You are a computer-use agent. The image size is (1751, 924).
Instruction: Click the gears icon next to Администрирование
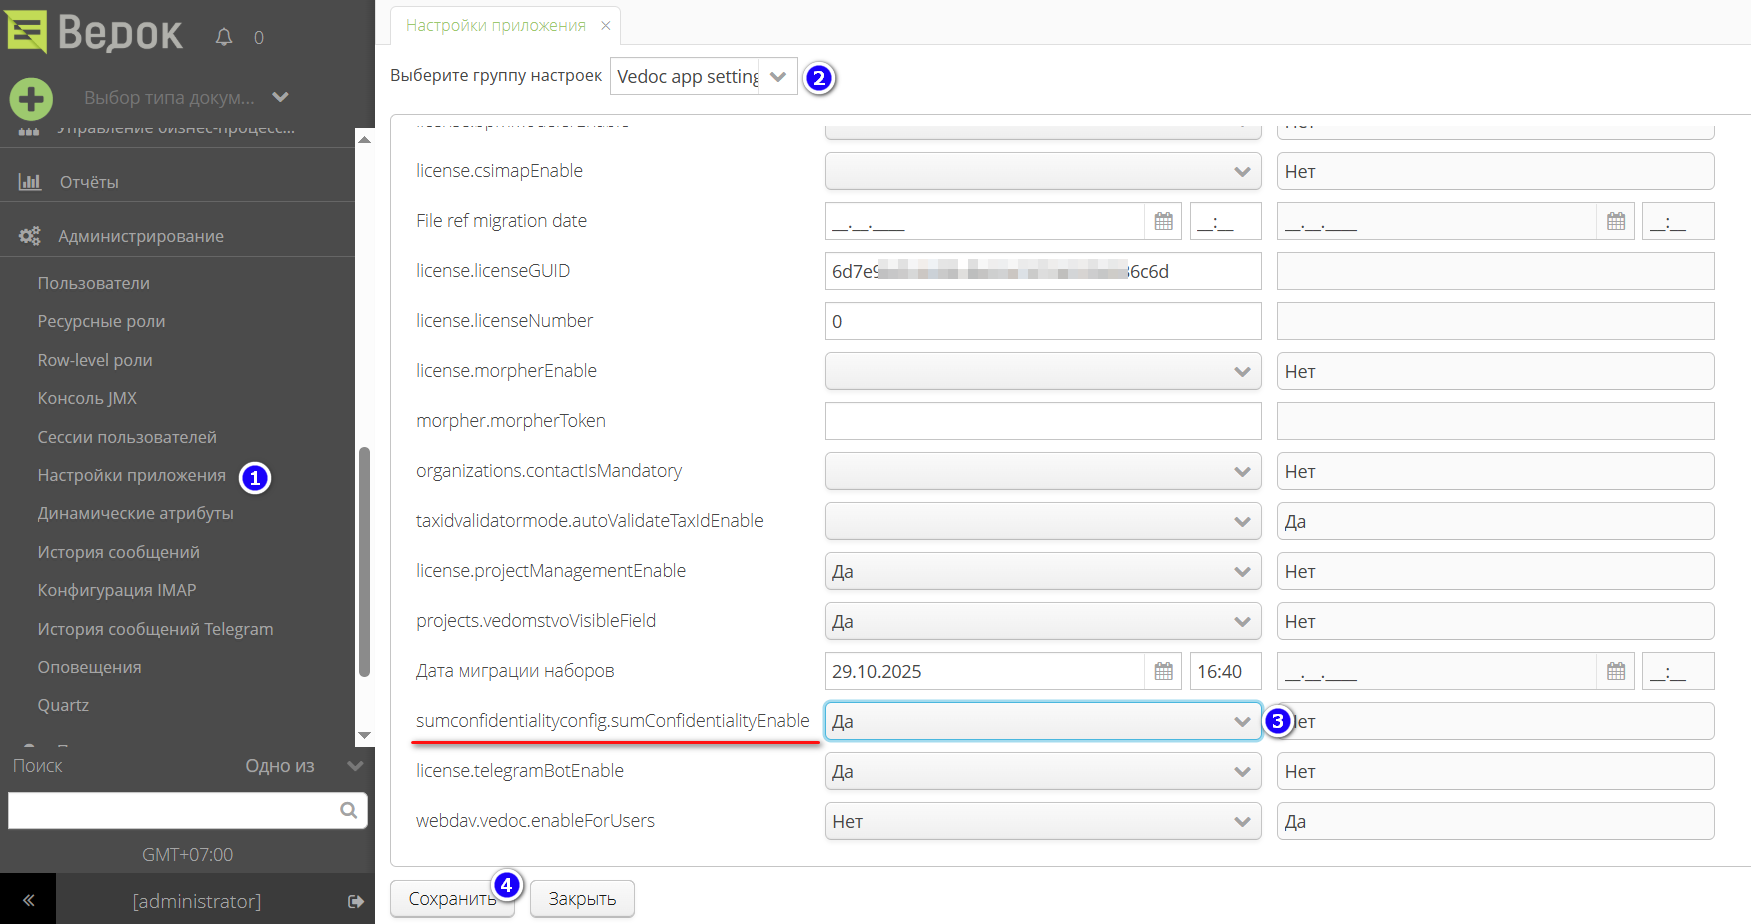coord(30,235)
